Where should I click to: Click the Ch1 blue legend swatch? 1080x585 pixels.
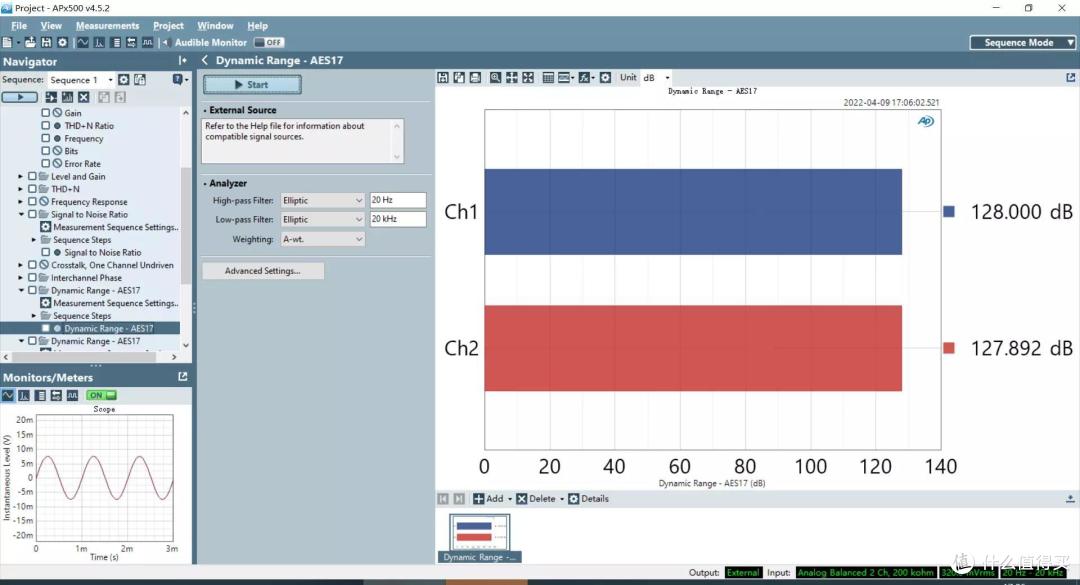click(948, 212)
